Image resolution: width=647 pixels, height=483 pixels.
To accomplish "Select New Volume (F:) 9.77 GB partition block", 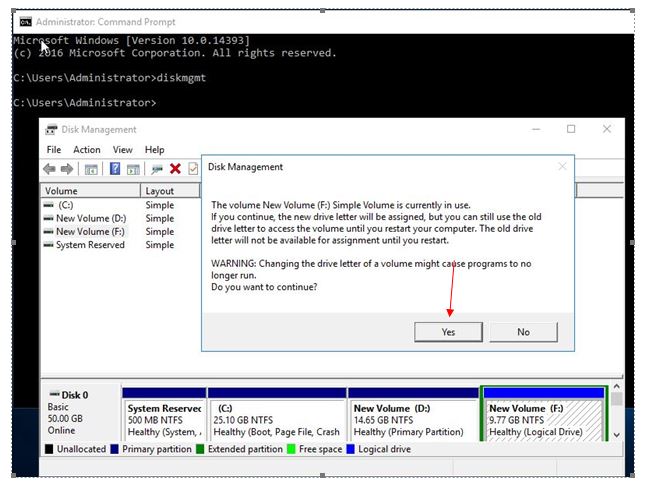I will tap(544, 414).
